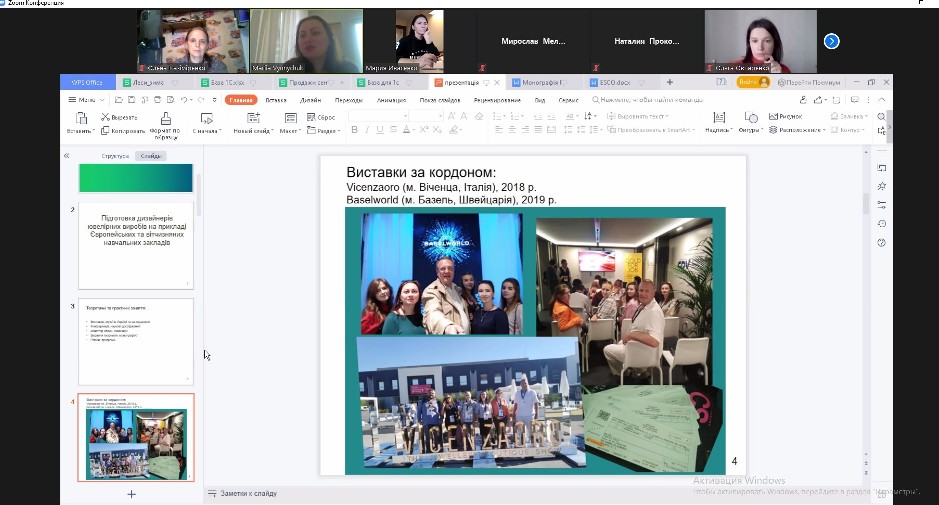Select slide 2 thumbnail in the panel
This screenshot has height=505, width=939.
coord(136,245)
